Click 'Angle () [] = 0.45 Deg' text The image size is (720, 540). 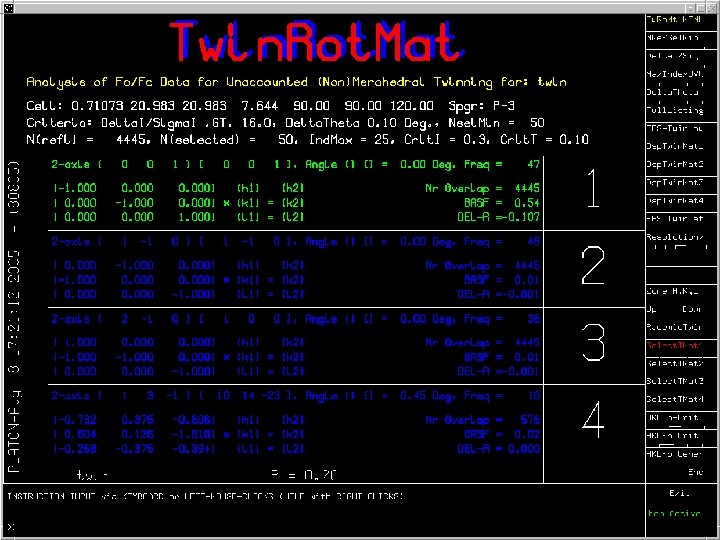pos(380,396)
